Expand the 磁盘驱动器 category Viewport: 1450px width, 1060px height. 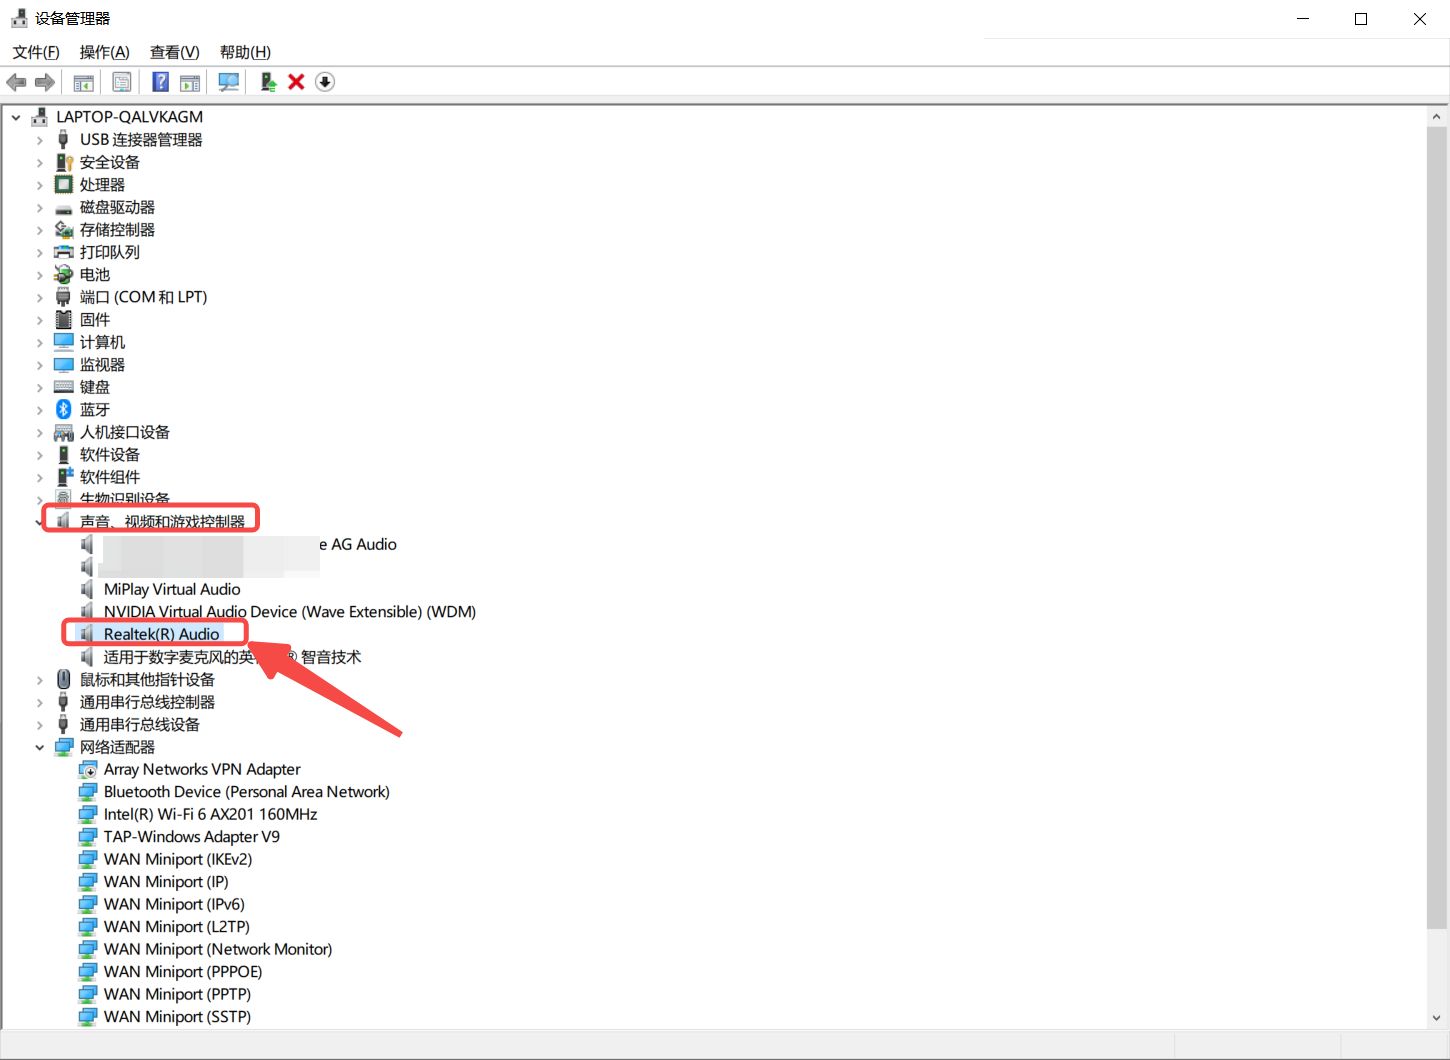pos(40,208)
